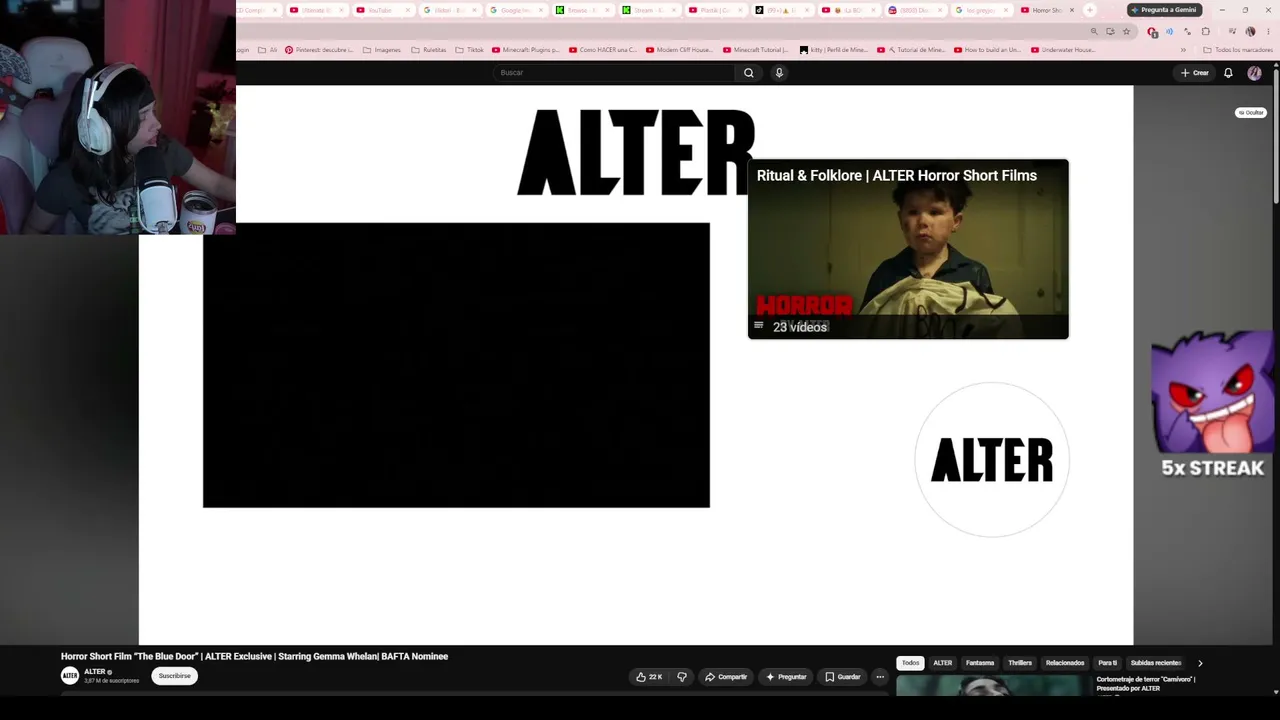The image size is (1280, 720).
Task: Open the 'Como HACER una C...' bookmark
Action: click(603, 50)
